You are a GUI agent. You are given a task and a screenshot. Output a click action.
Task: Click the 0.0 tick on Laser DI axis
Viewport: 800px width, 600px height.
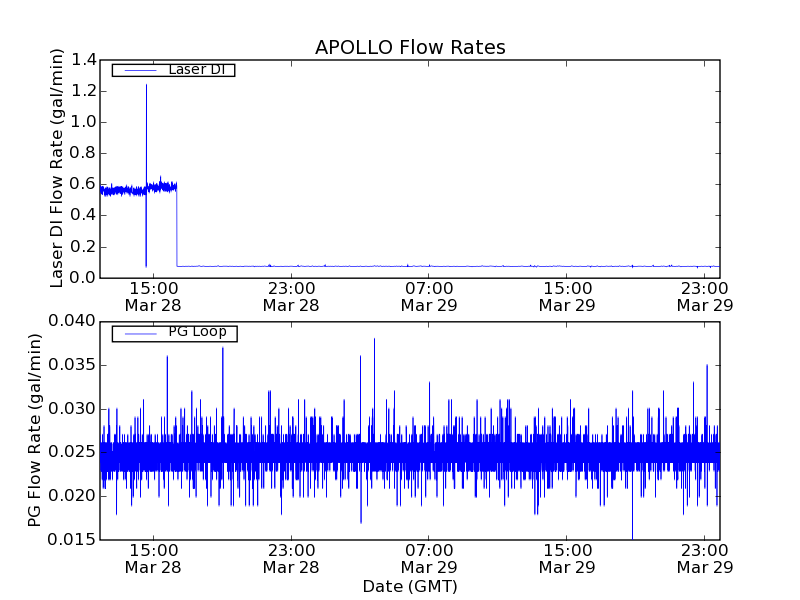pyautogui.click(x=84, y=278)
